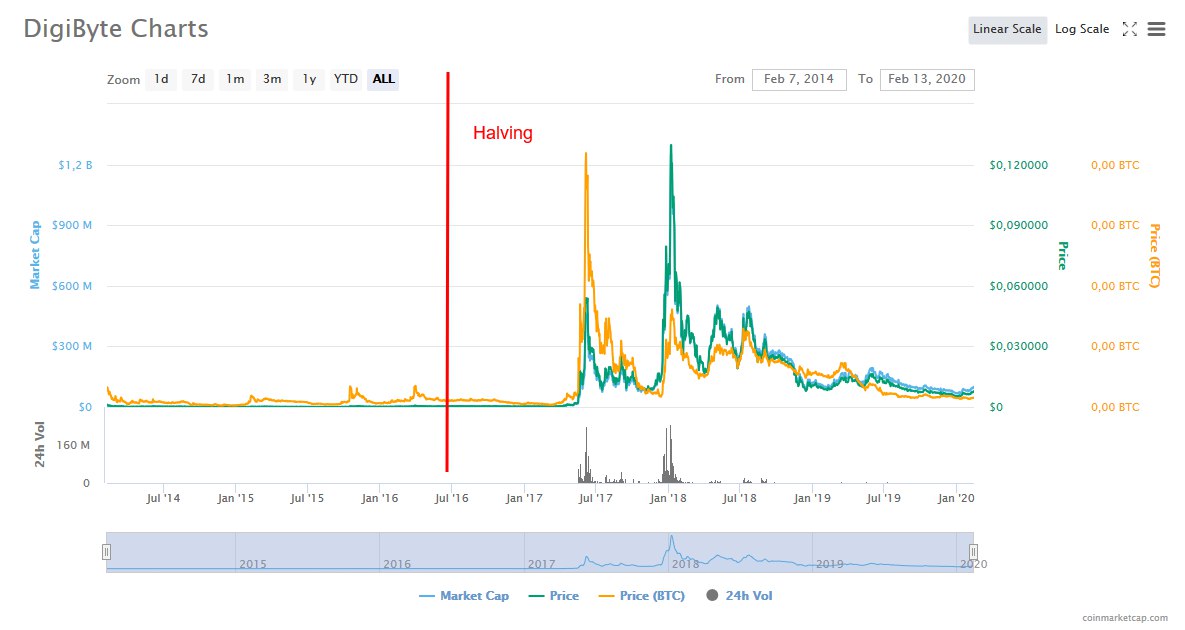Open the chart hamburger menu
Screen dimensions: 1185x630
tap(1156, 29)
